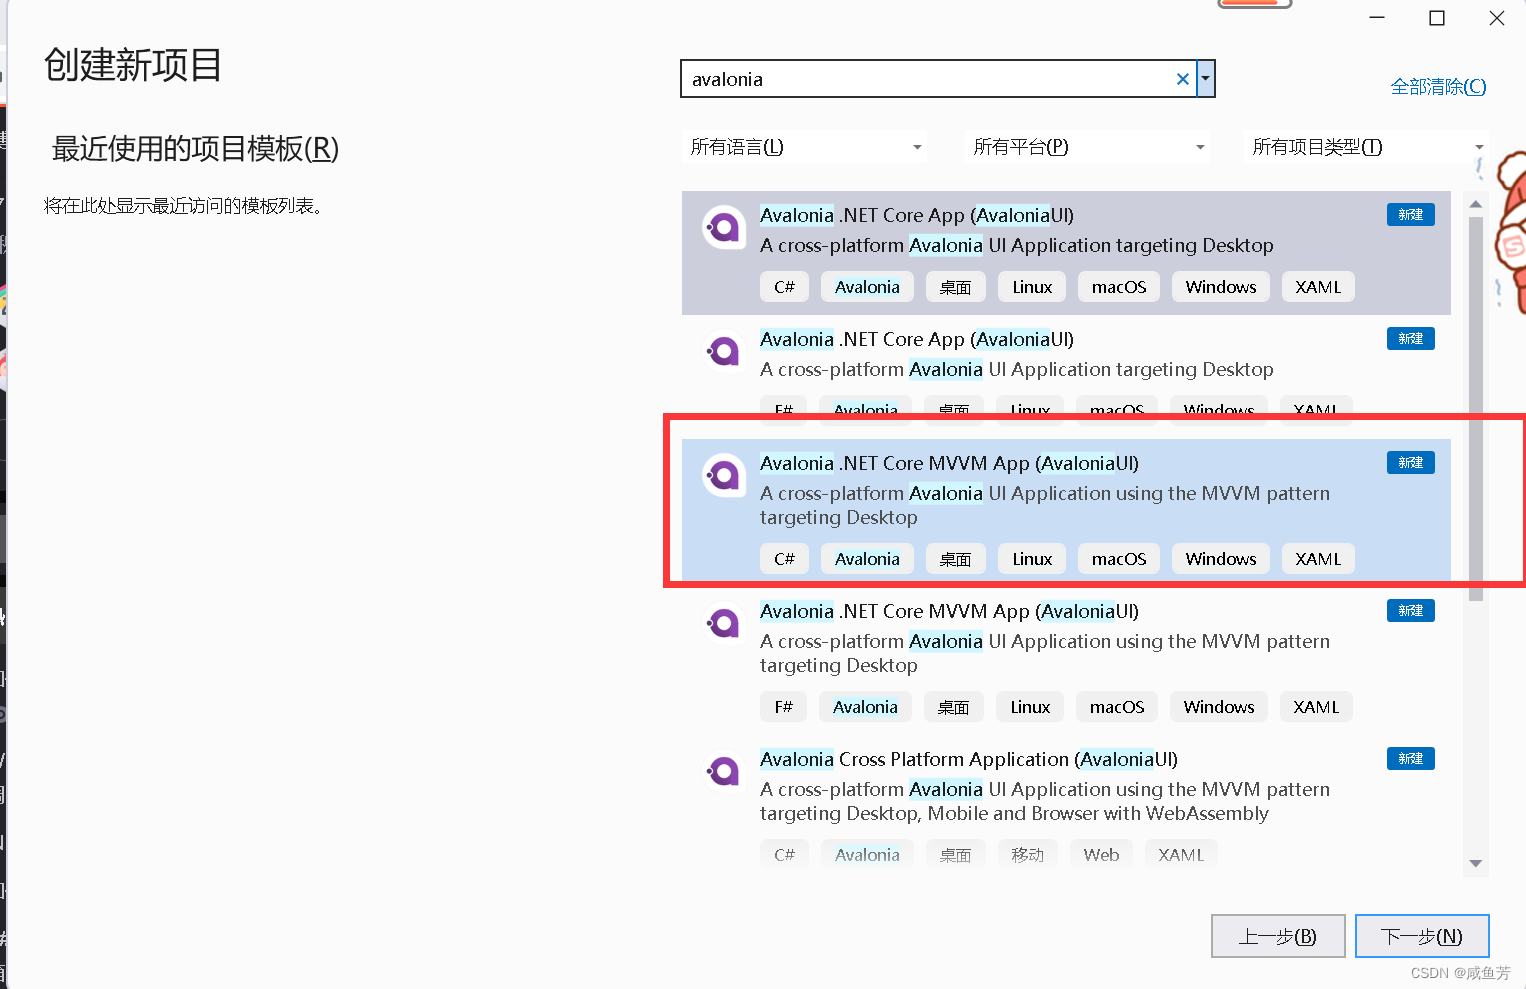Image resolution: width=1526 pixels, height=989 pixels.
Task: Click the 上一步(B) back button
Action: point(1278,936)
